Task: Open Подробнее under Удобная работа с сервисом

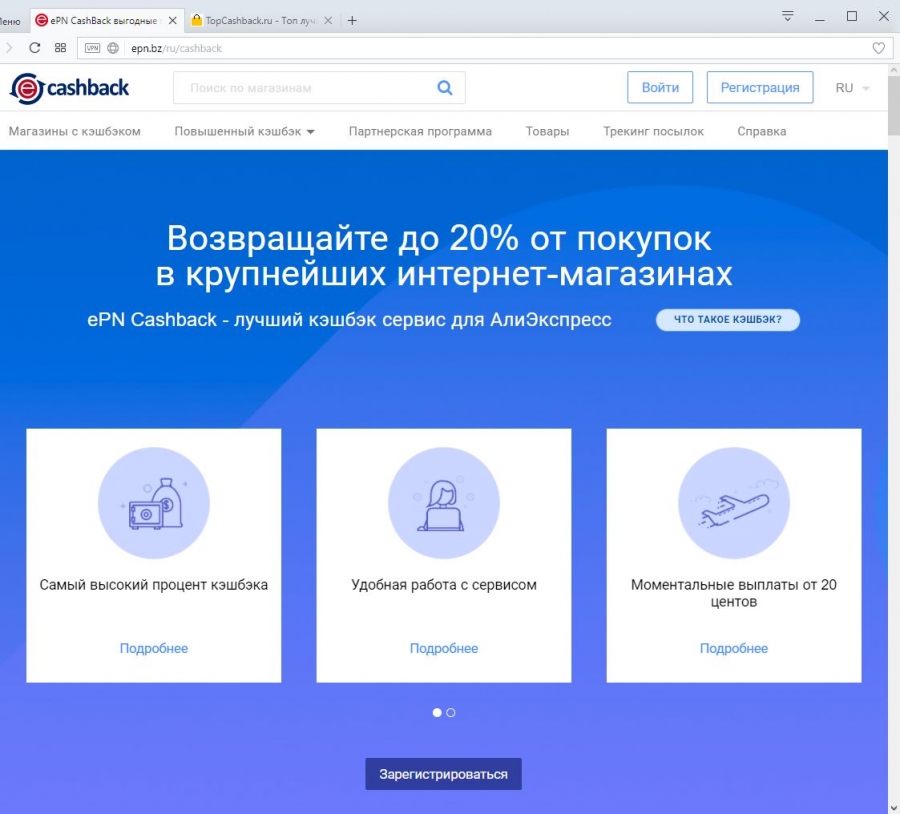Action: click(444, 648)
